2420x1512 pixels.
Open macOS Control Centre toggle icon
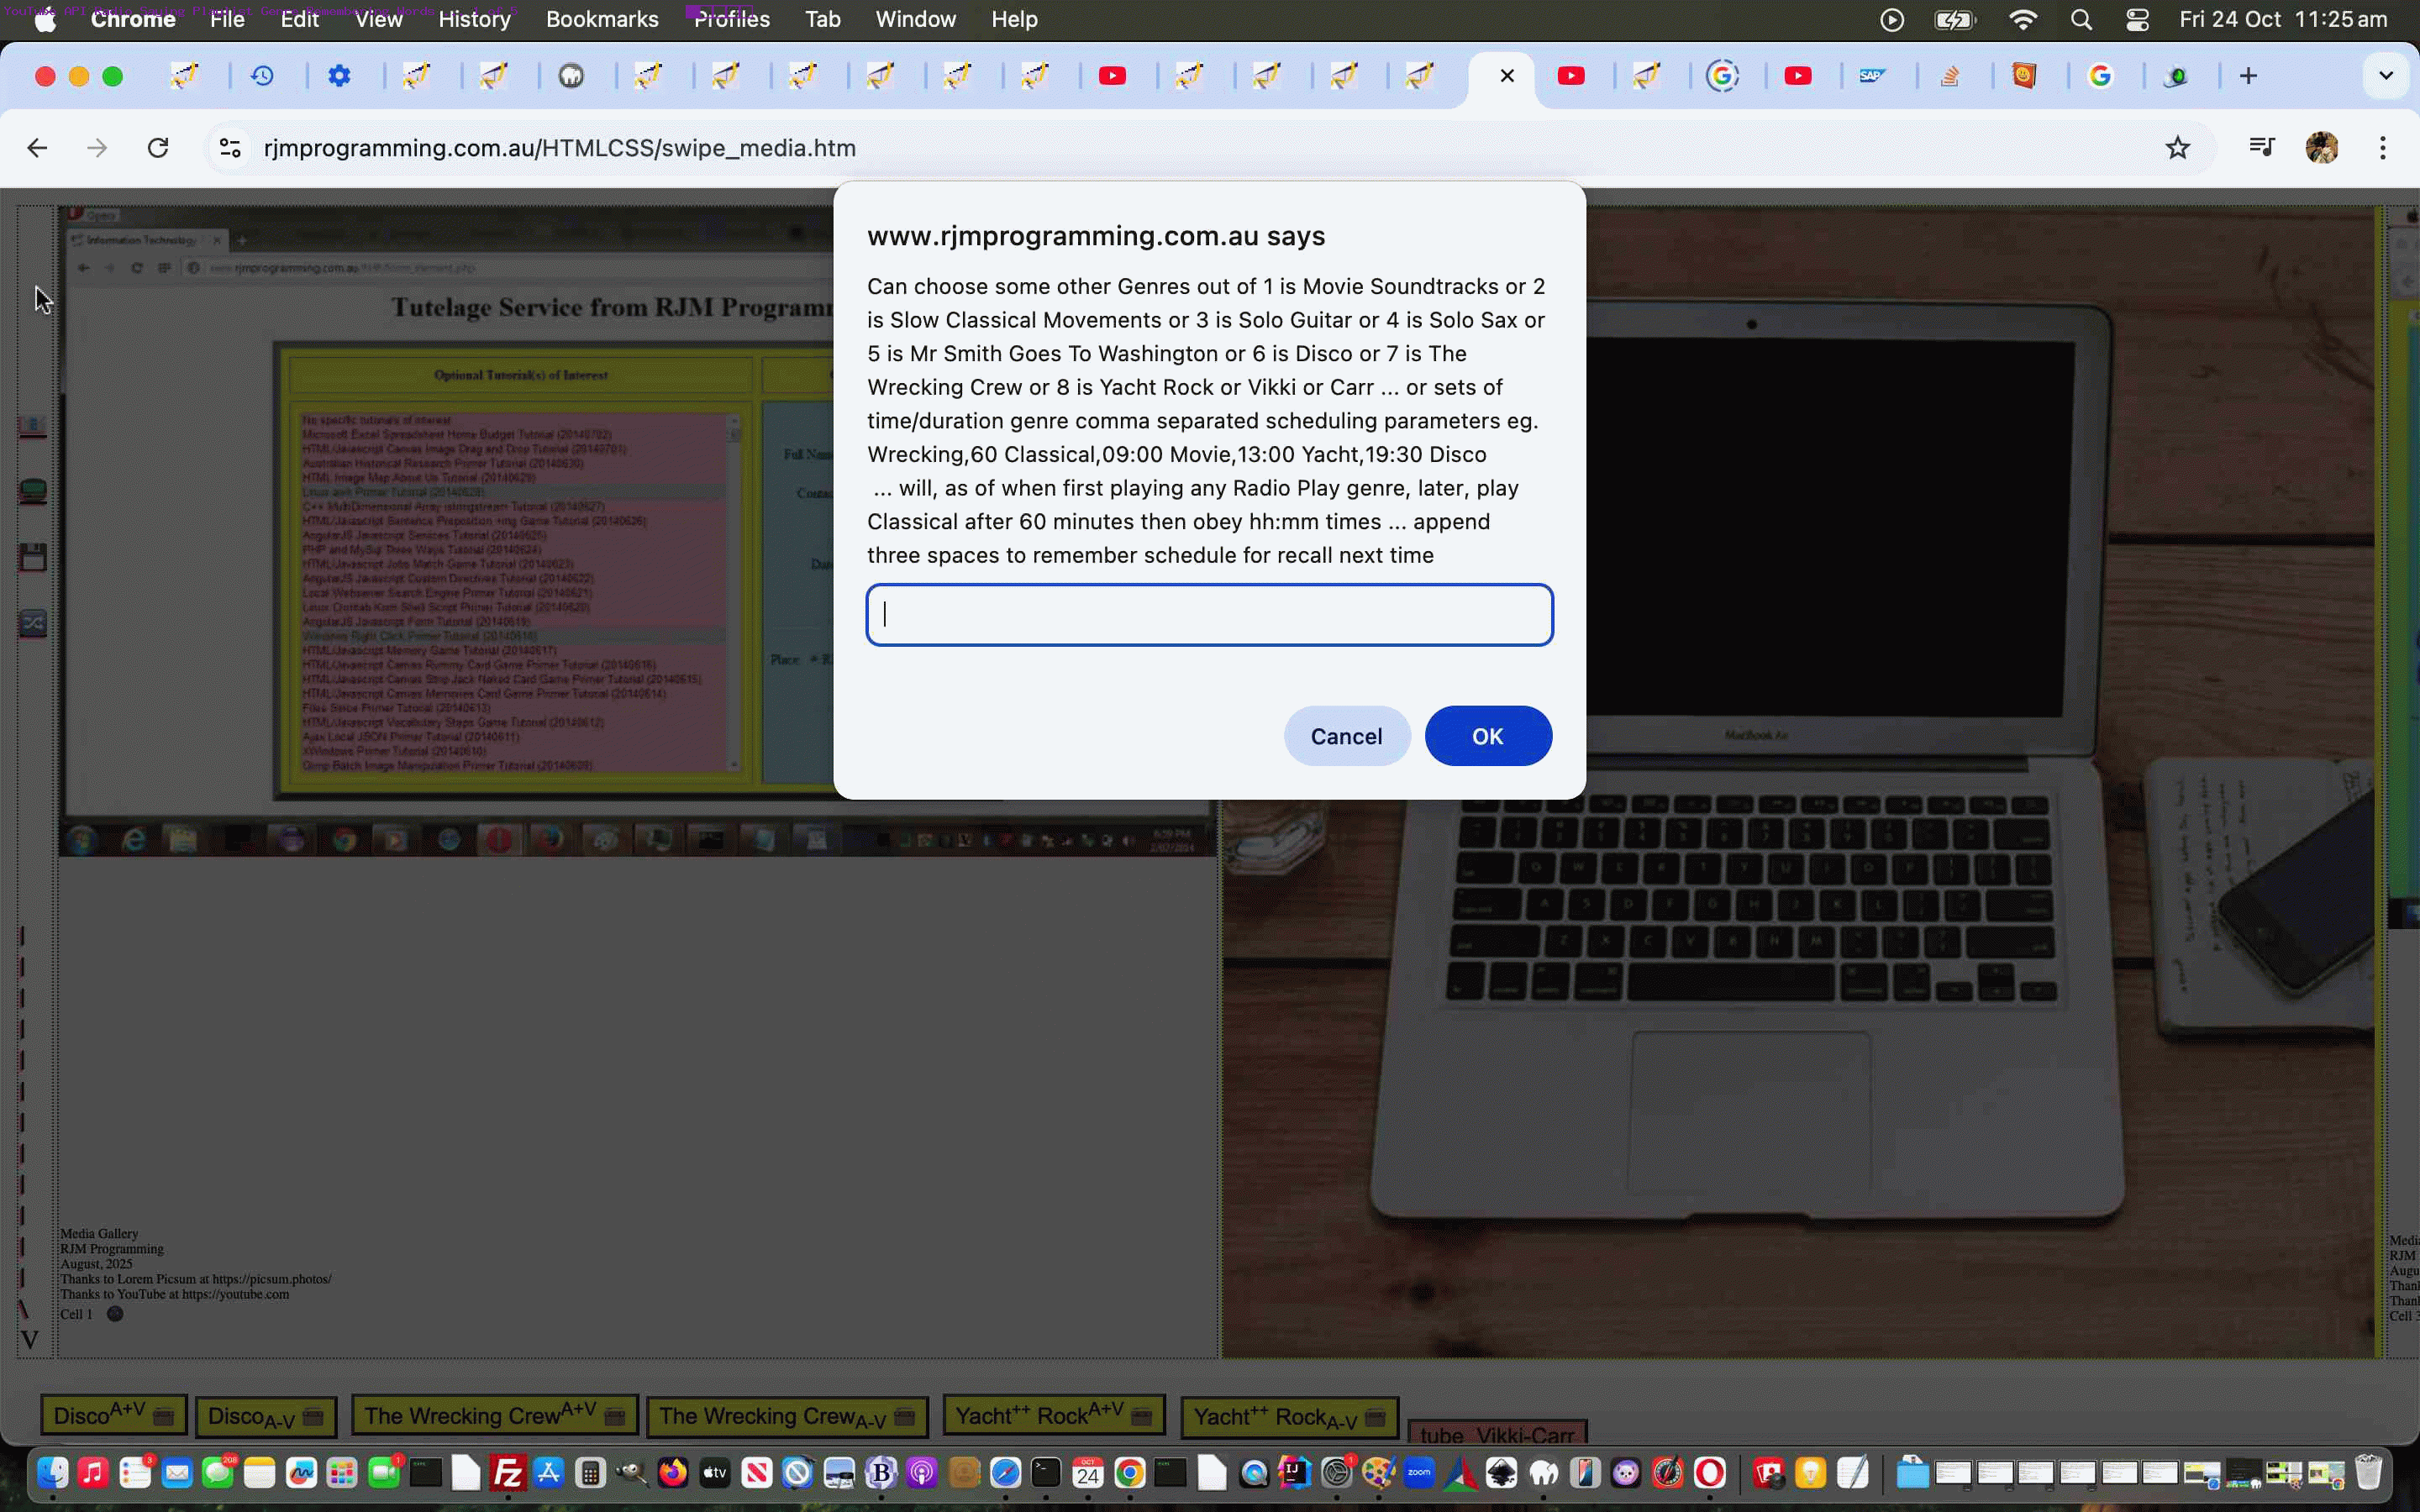[x=2137, y=19]
